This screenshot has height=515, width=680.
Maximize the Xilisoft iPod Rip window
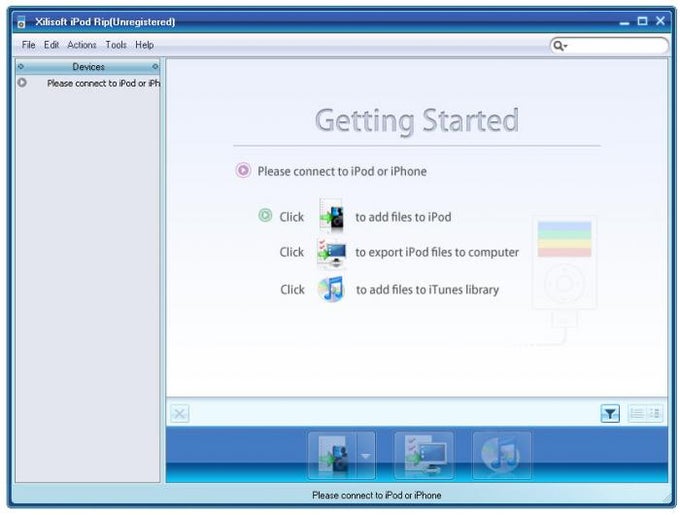(x=642, y=21)
